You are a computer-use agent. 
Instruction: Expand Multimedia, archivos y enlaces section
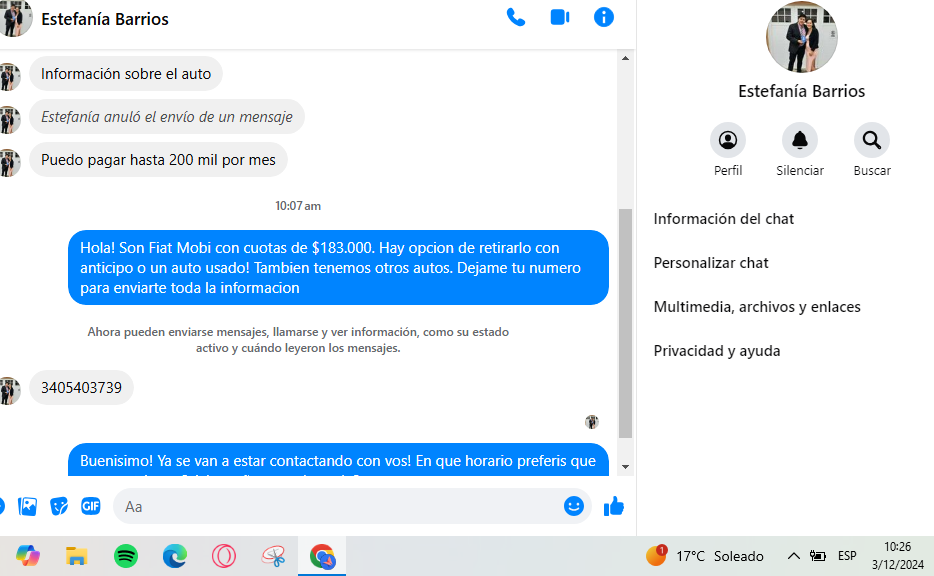point(757,307)
